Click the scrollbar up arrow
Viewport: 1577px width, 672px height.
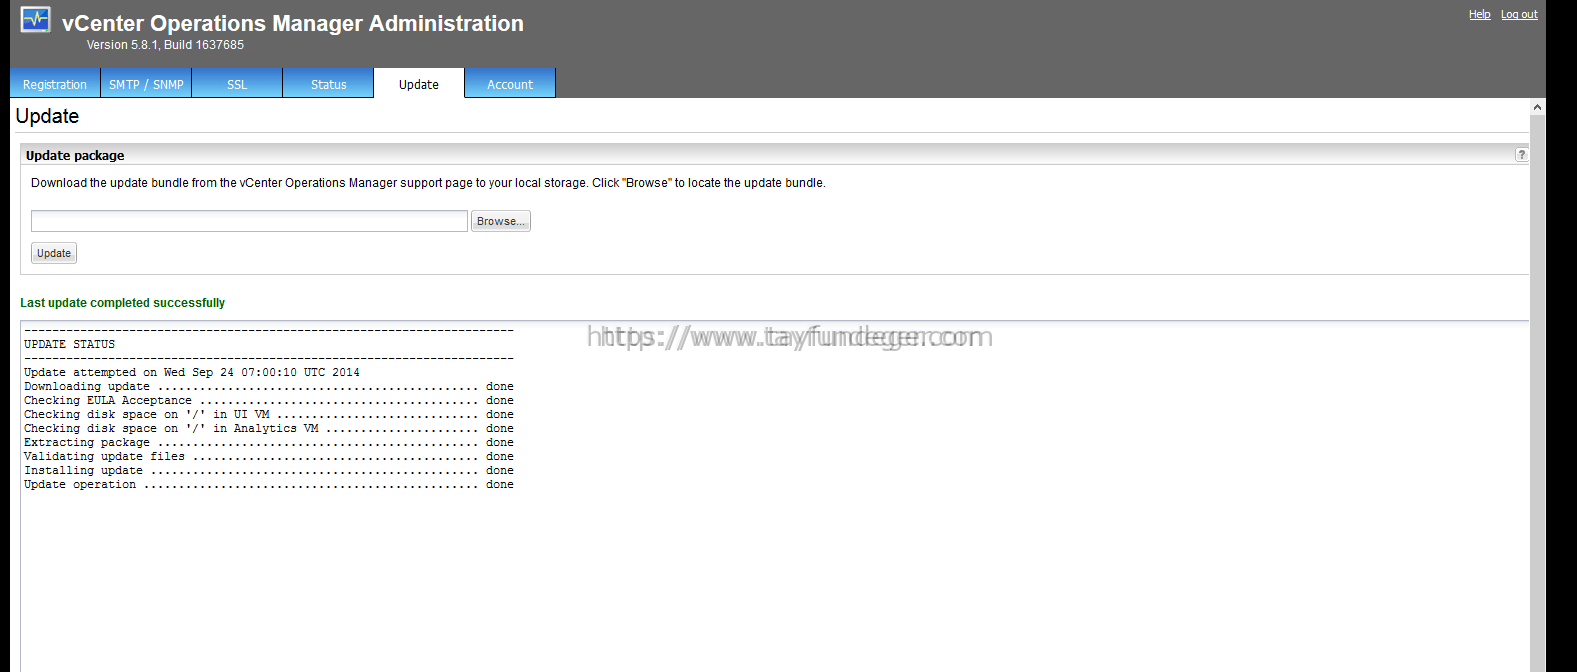tap(1537, 107)
